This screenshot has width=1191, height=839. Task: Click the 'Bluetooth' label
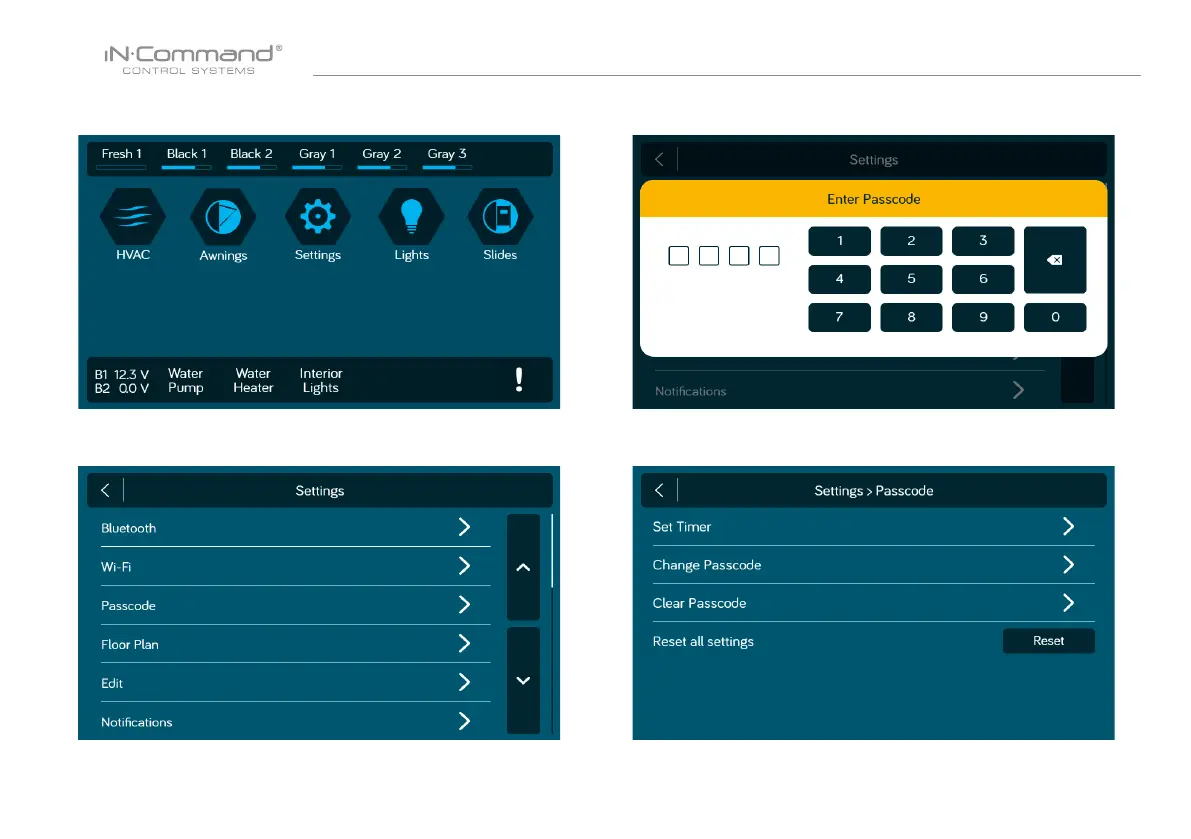(128, 528)
